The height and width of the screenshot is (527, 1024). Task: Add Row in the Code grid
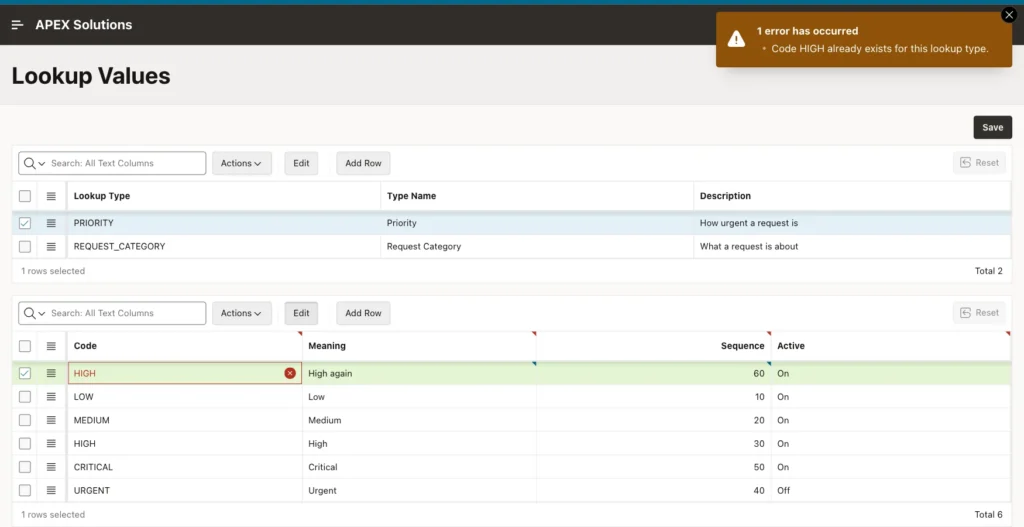pos(363,313)
